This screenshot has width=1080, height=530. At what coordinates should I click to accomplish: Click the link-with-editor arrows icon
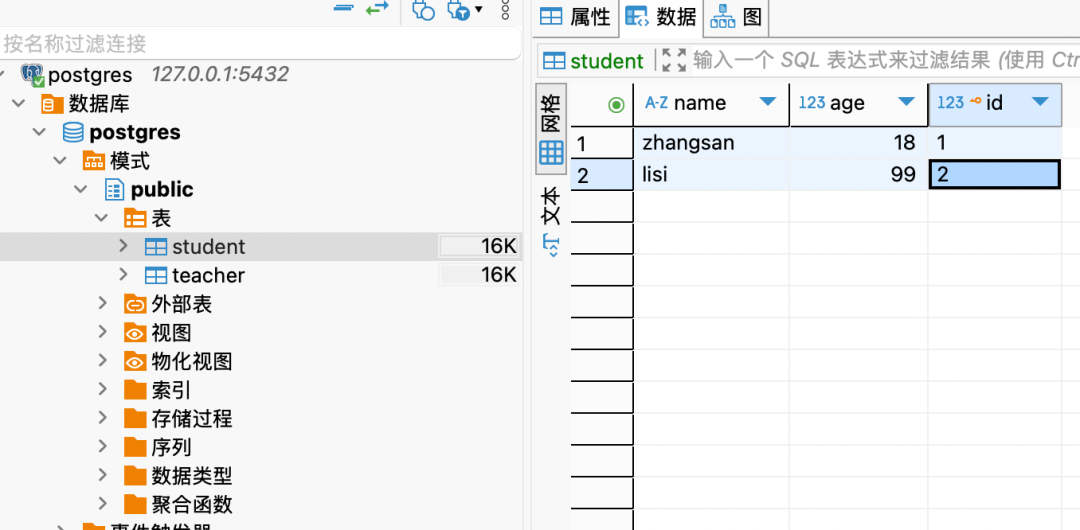pyautogui.click(x=377, y=8)
